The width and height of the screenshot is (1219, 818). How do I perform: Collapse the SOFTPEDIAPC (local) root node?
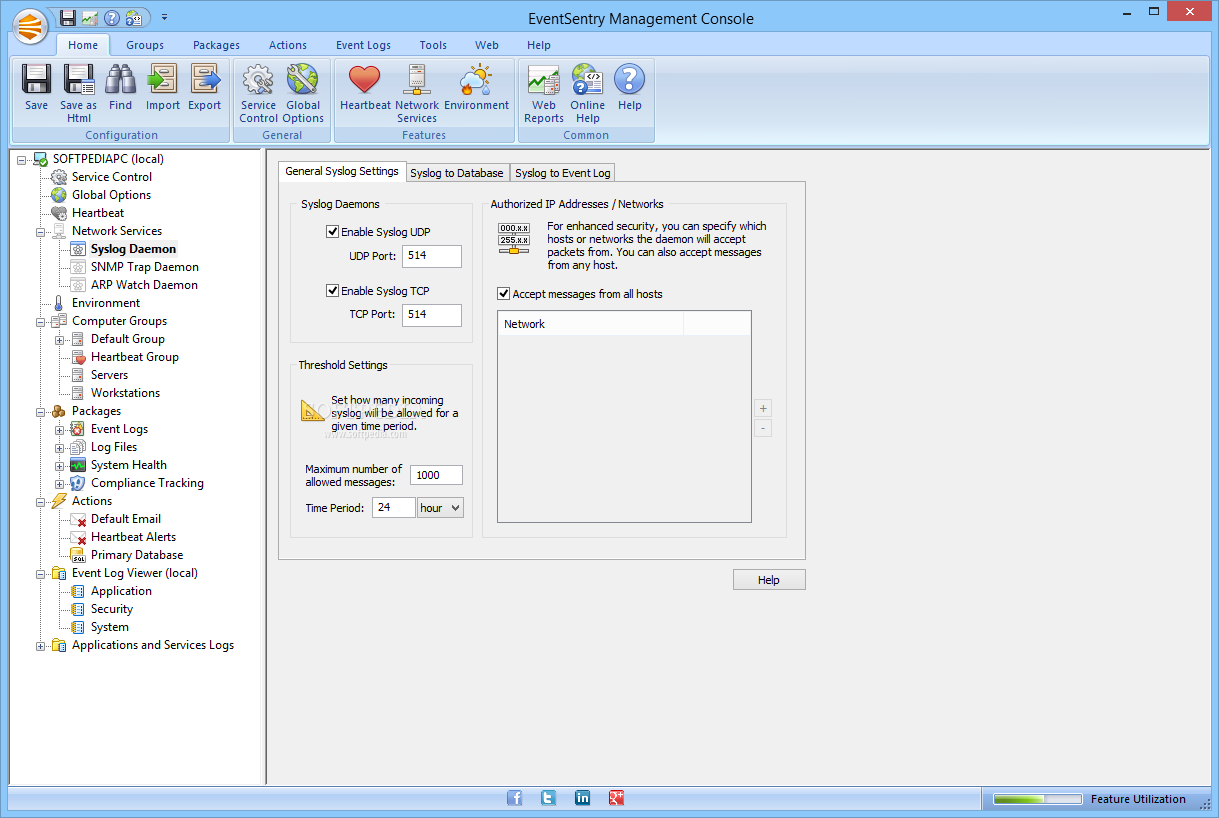pyautogui.click(x=22, y=159)
